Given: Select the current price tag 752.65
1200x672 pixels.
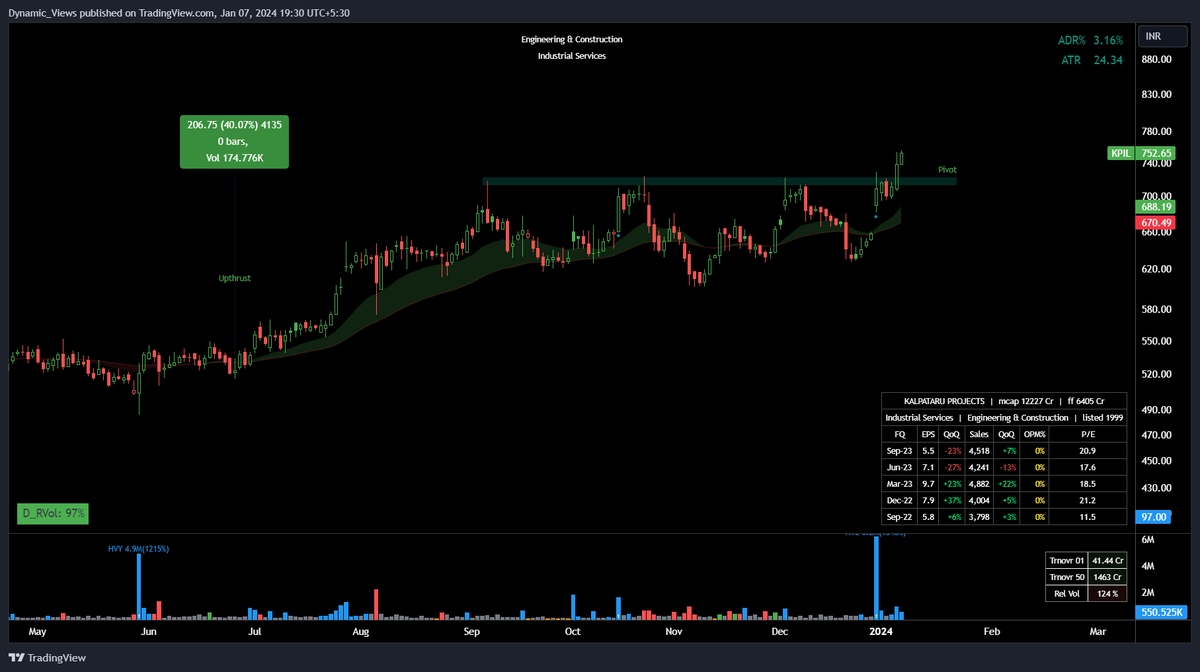Looking at the screenshot, I should pos(1157,153).
